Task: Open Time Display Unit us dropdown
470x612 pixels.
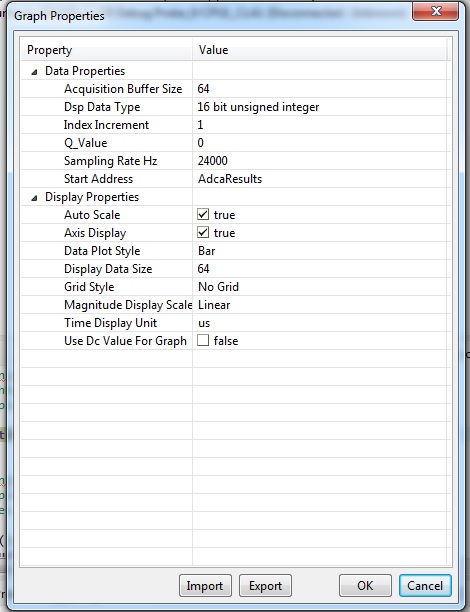Action: tap(321, 322)
